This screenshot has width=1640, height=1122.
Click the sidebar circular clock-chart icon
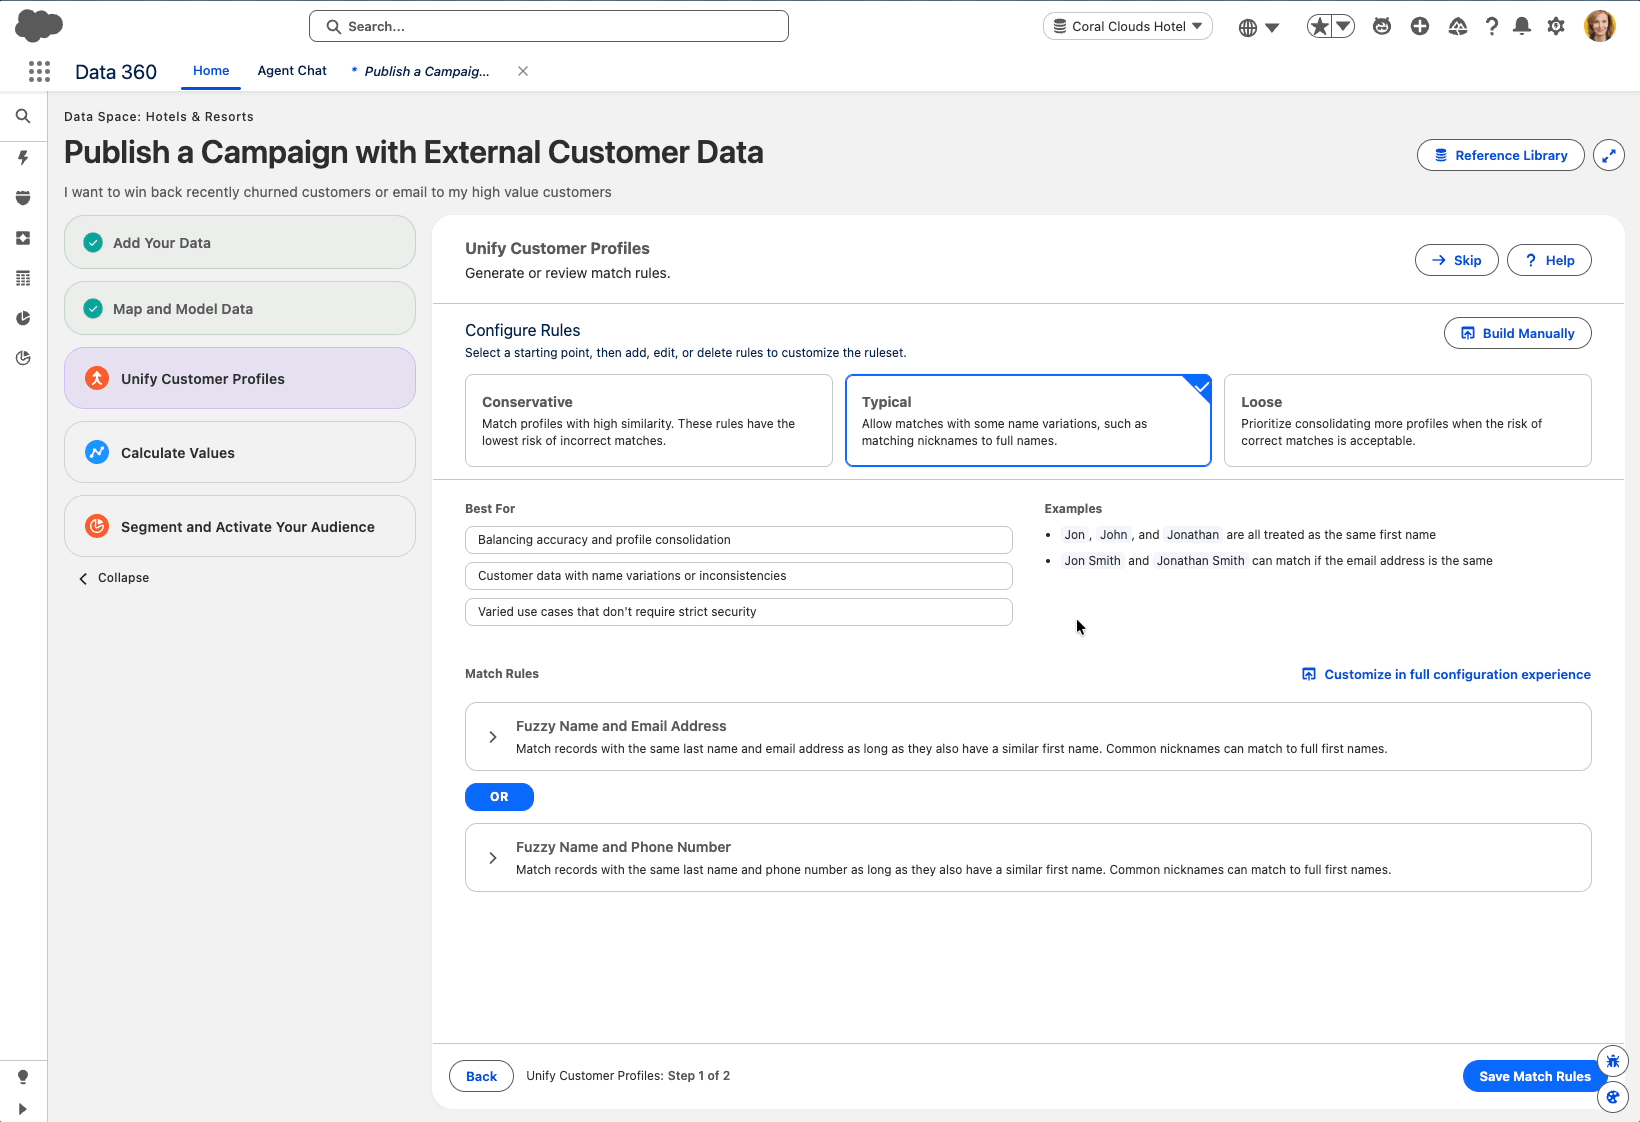23,358
